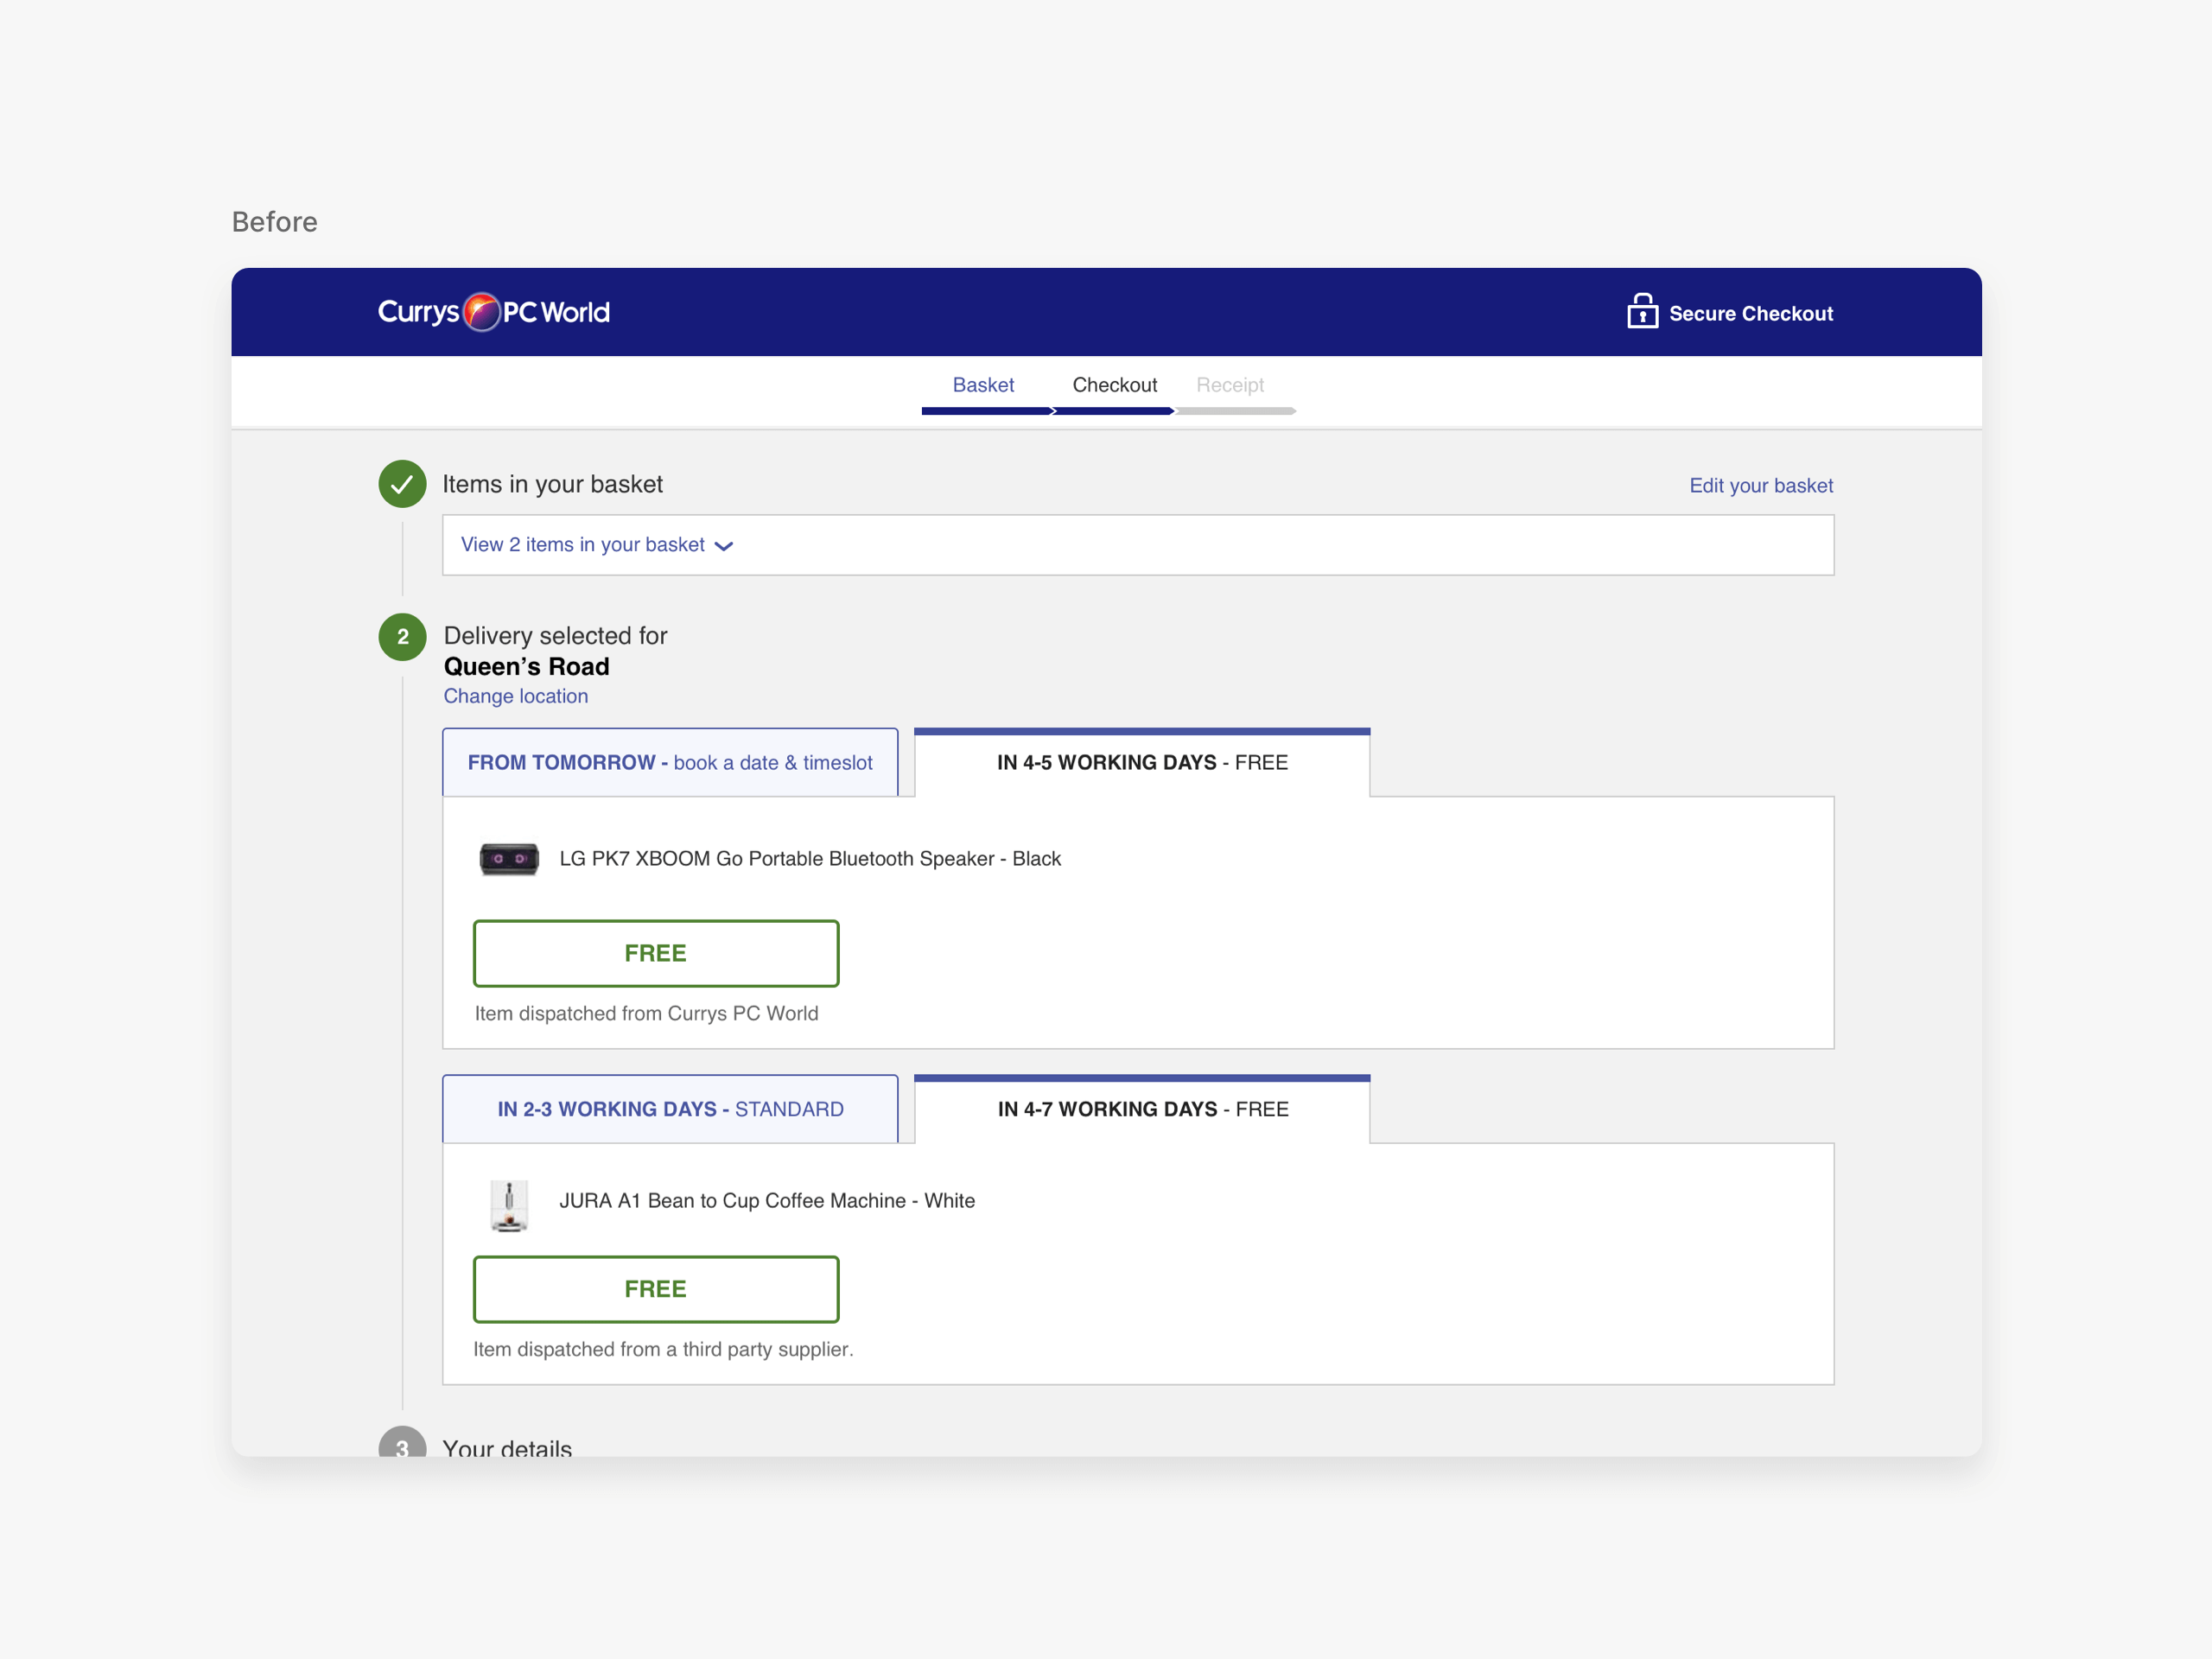Click the Secure Checkout padlock icon
This screenshot has width=2212, height=1659.
click(1642, 311)
